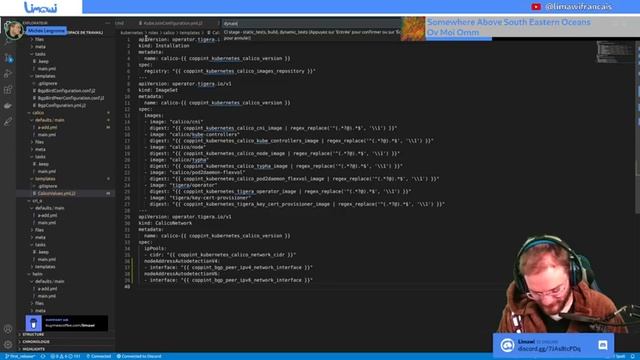This screenshot has width=640, height=360.
Task: Click the Limawi logo at top left
Action: tap(40, 7)
